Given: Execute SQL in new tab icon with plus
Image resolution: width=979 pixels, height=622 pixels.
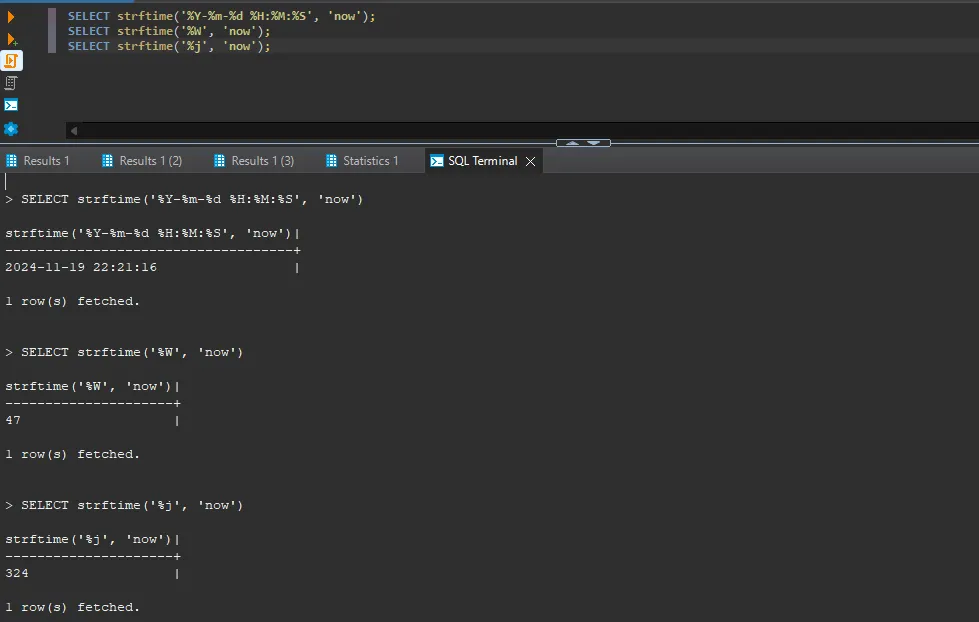Looking at the screenshot, I should click(11, 39).
